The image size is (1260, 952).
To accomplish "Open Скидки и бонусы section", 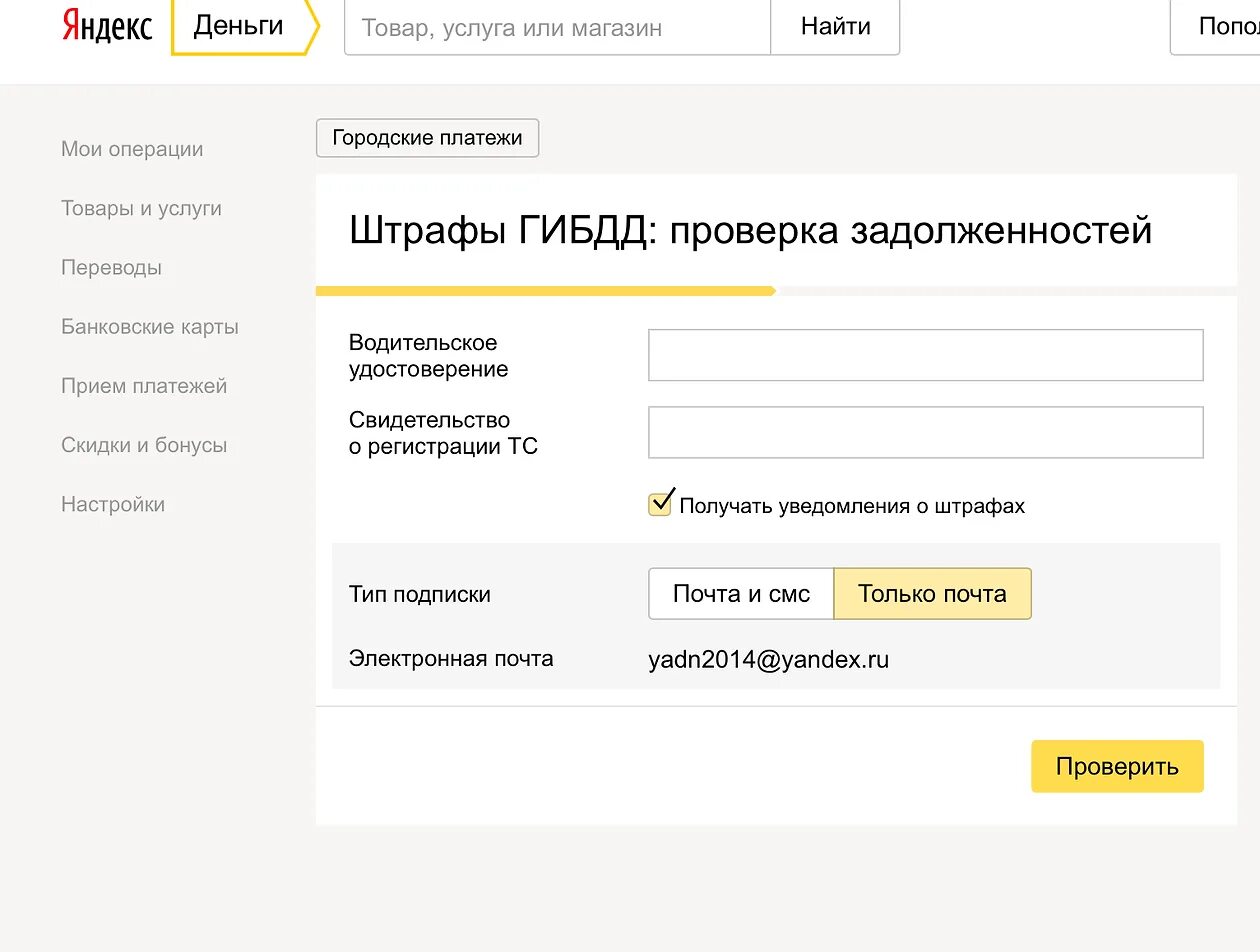I will pos(144,444).
